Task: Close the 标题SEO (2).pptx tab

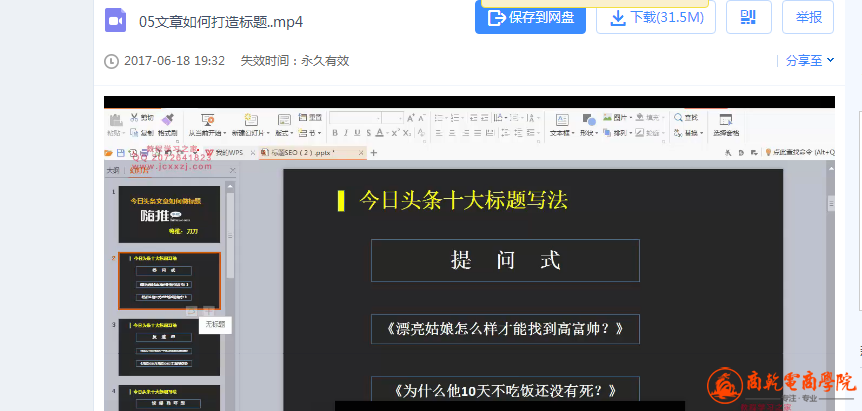Action: click(360, 152)
